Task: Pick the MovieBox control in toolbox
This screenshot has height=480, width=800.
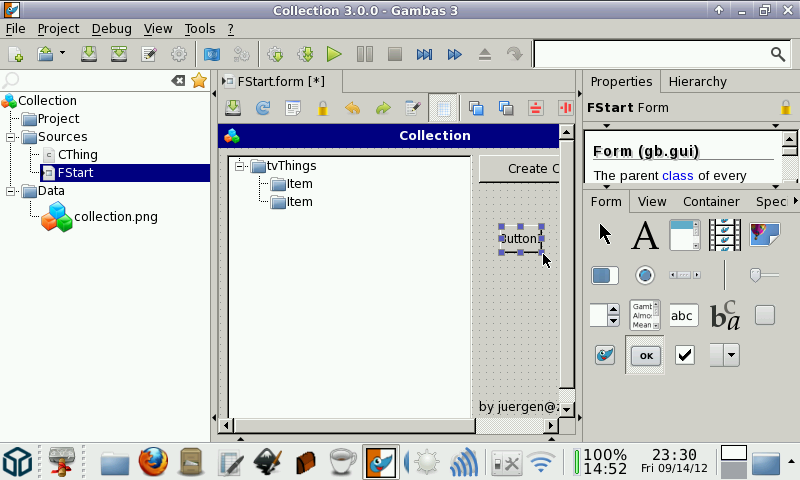Action: click(x=724, y=235)
